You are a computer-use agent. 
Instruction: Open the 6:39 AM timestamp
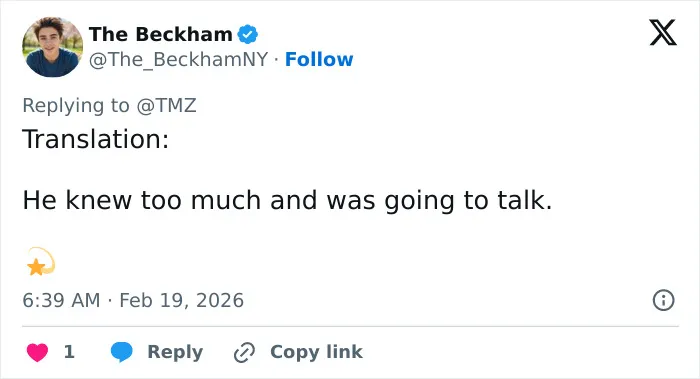[61, 300]
